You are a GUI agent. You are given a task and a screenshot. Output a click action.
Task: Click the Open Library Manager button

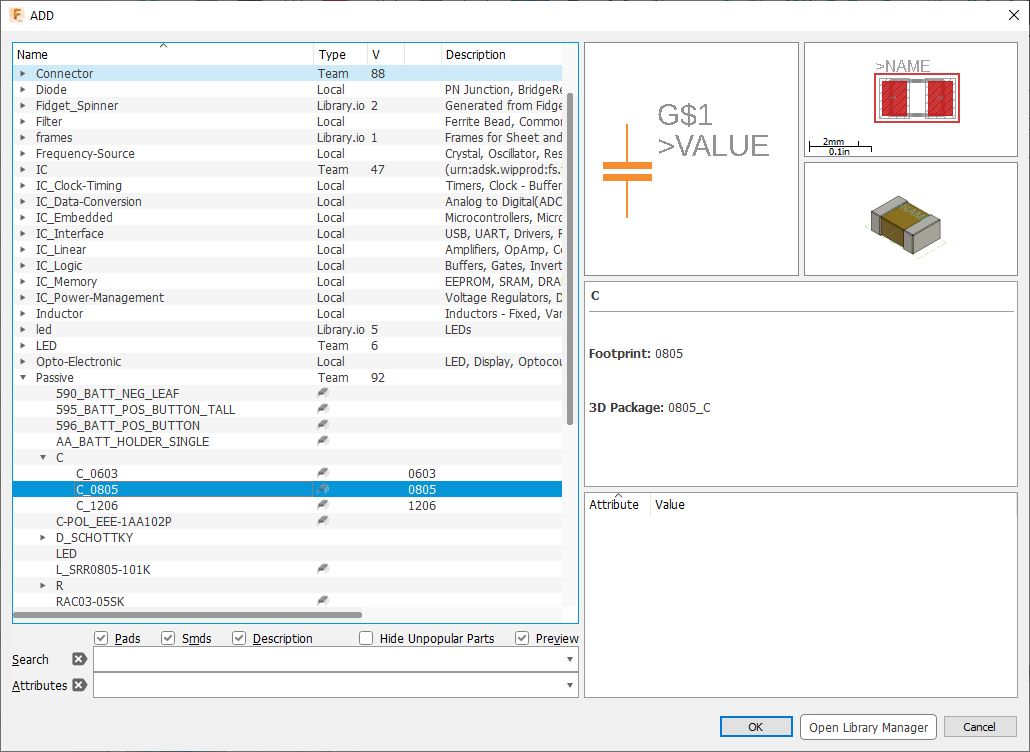pos(867,727)
